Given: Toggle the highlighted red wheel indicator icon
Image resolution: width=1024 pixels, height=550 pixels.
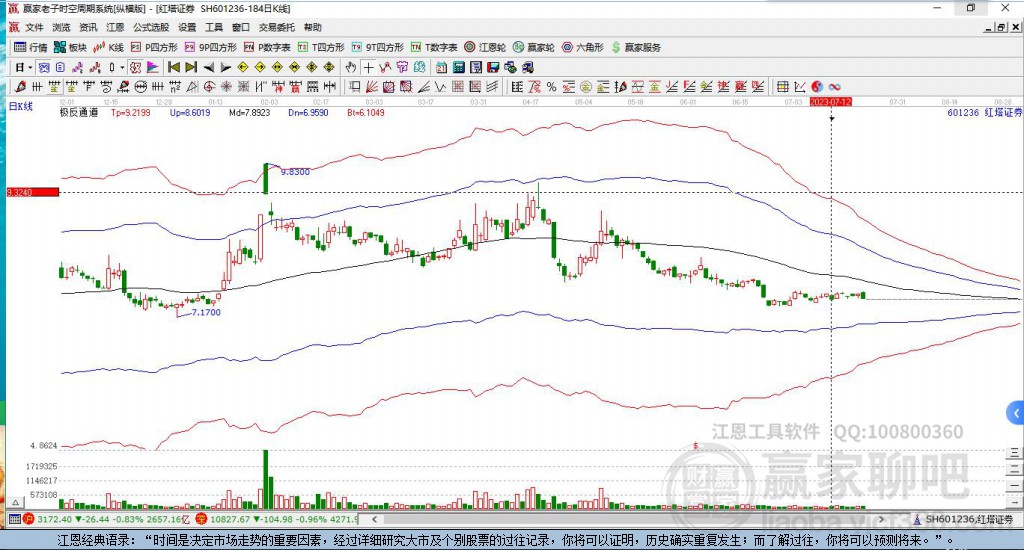Looking at the screenshot, I should point(135,67).
